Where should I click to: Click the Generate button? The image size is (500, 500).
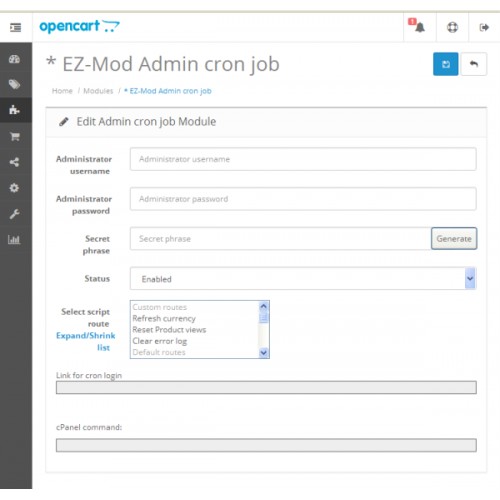(x=454, y=239)
